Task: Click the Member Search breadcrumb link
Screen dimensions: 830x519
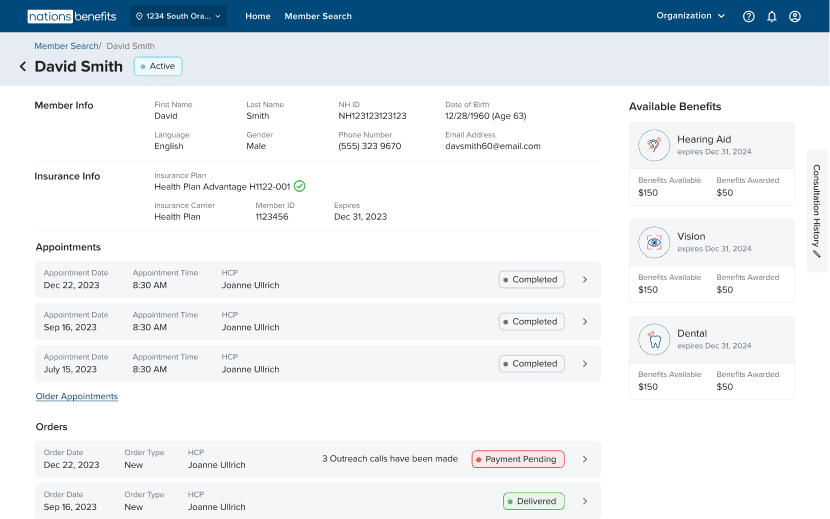Action: click(x=66, y=46)
